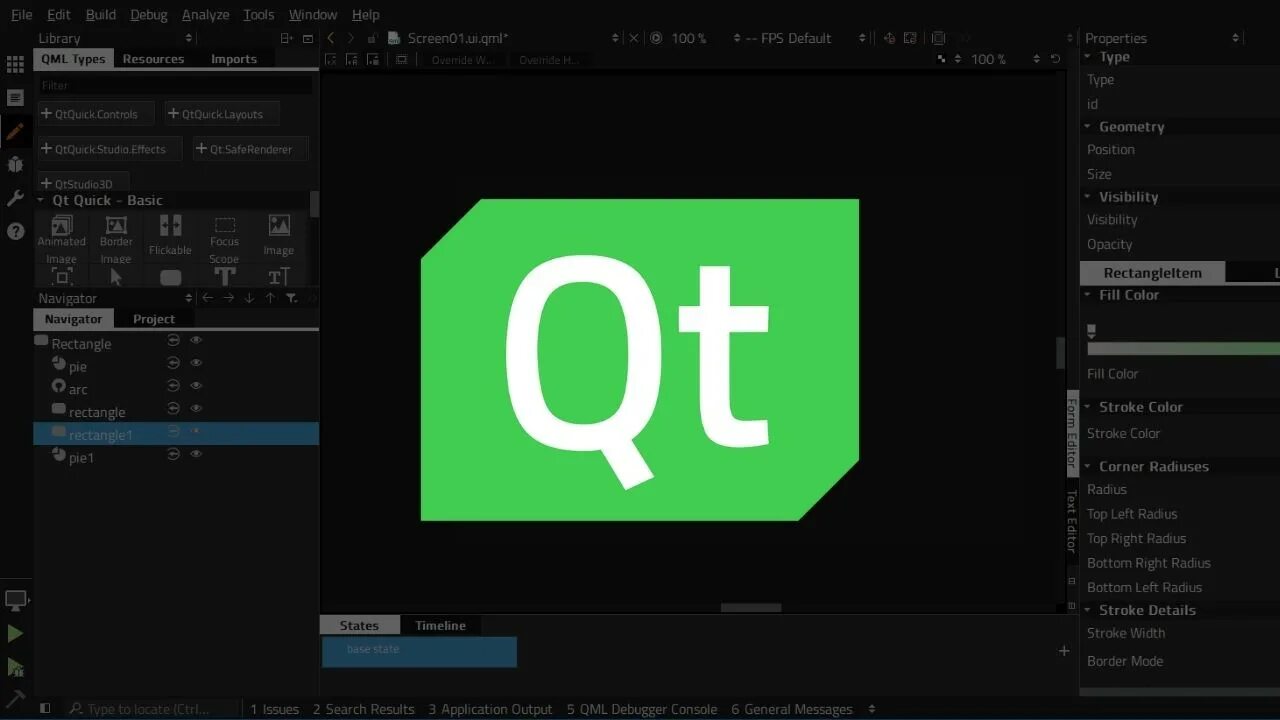Click the reset zoom icon next to 100 %
Viewport: 1280px width, 720px height.
1054,59
